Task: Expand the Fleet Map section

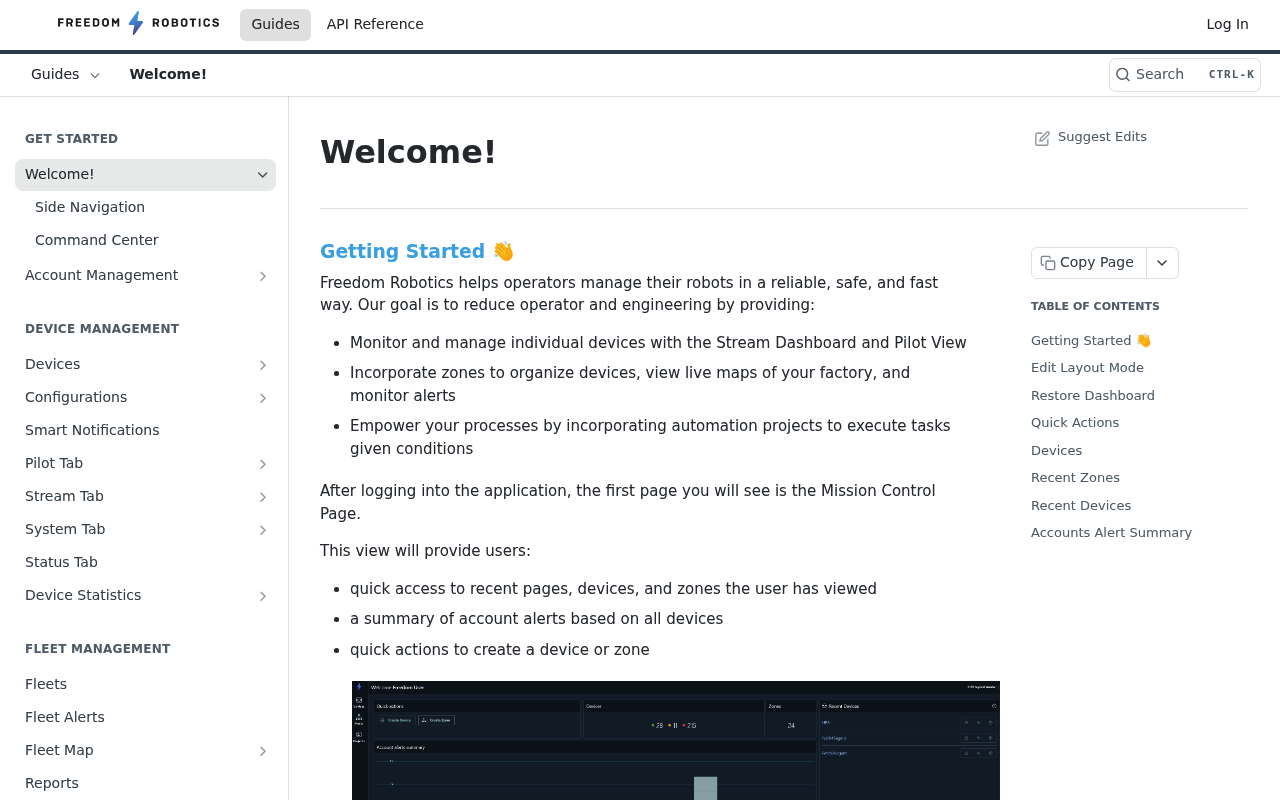Action: (263, 751)
